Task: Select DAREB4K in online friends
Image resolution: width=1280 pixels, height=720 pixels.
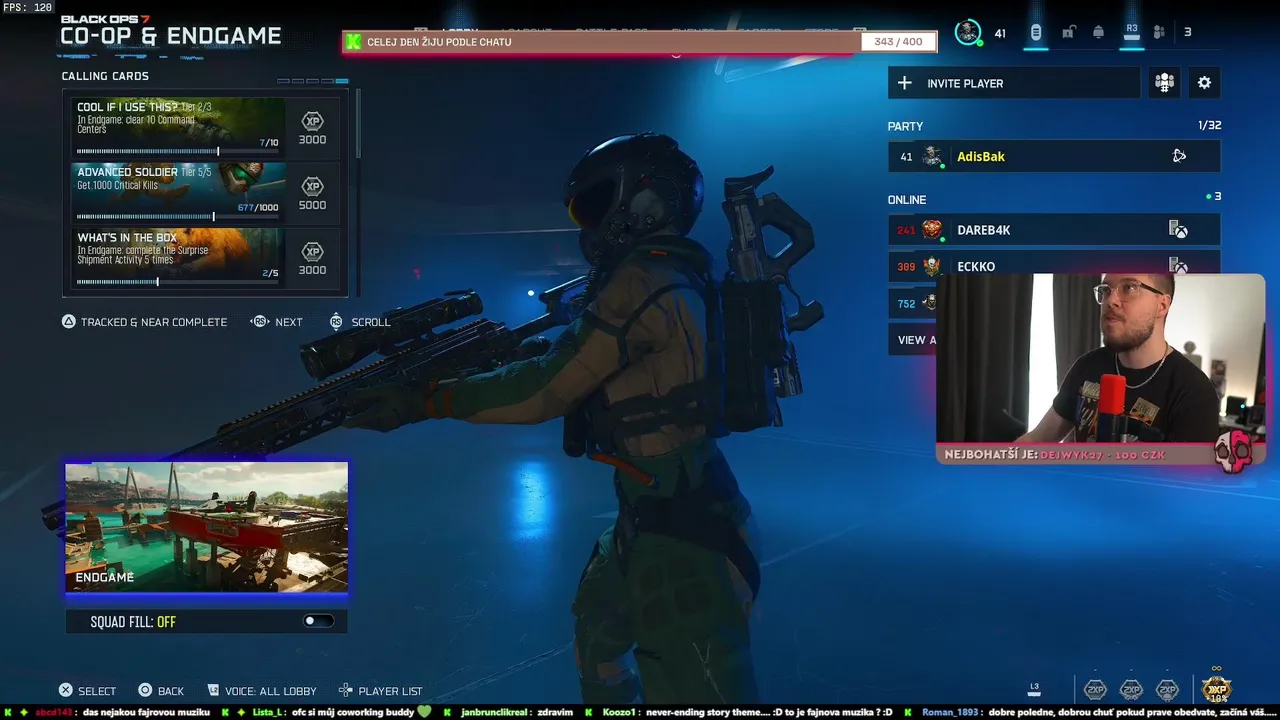Action: [x=1054, y=230]
